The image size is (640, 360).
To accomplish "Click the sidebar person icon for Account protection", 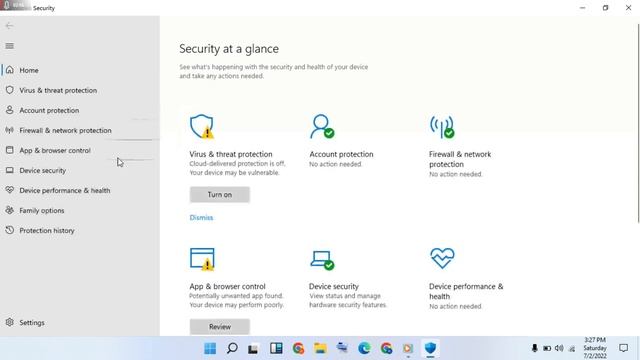I will tap(10, 110).
